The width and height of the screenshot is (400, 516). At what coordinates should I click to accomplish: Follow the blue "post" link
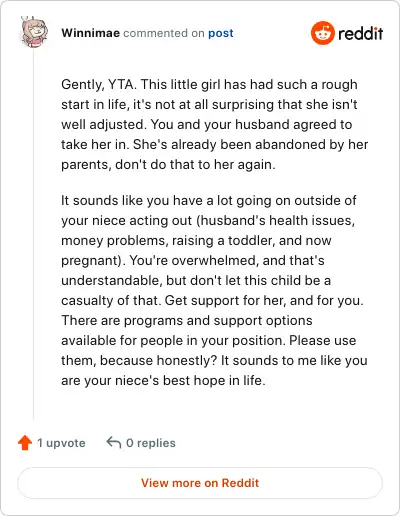221,33
